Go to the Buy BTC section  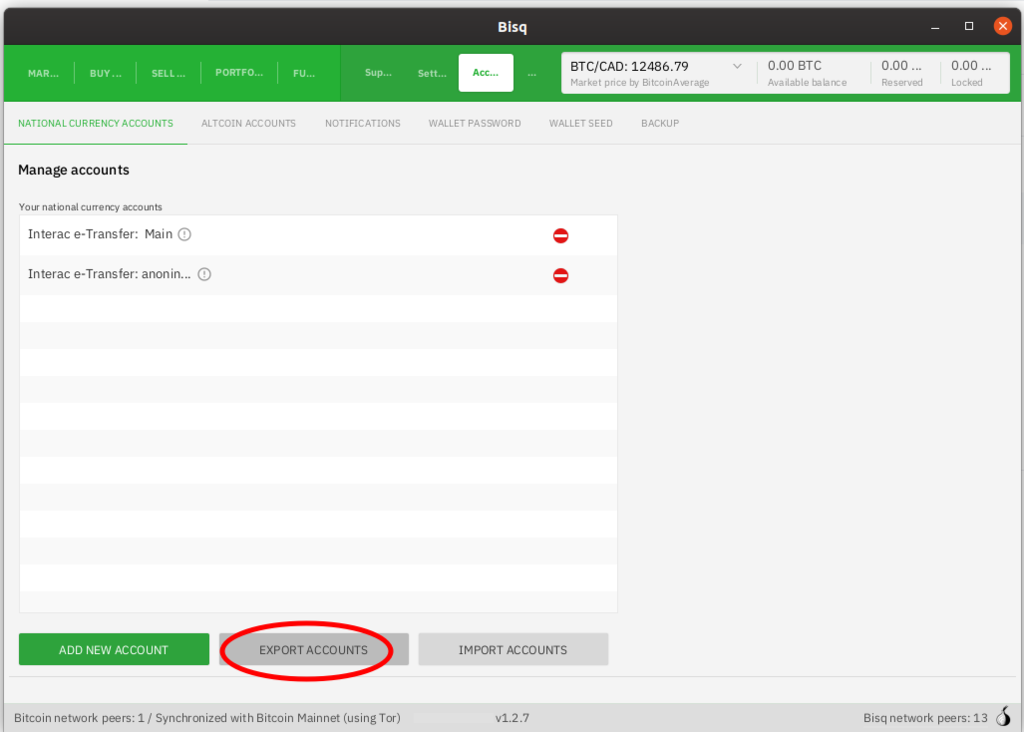(x=105, y=73)
